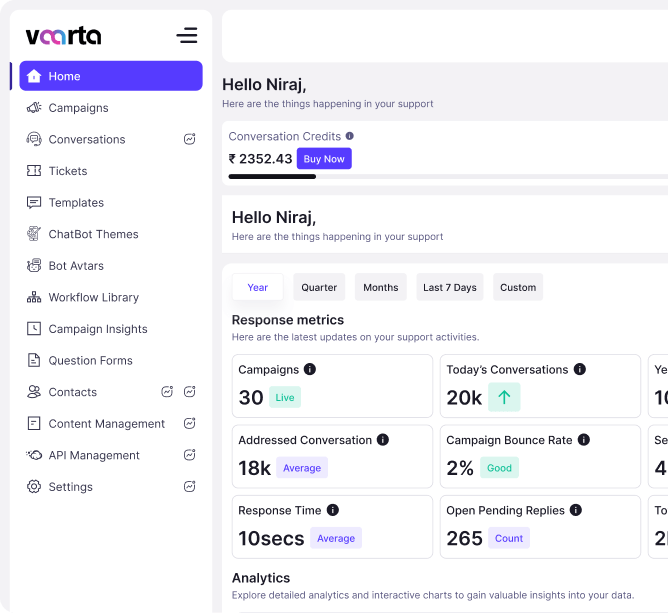The image size is (668, 613).
Task: Click the Average badge on Addressed Conversation
Action: click(x=302, y=467)
